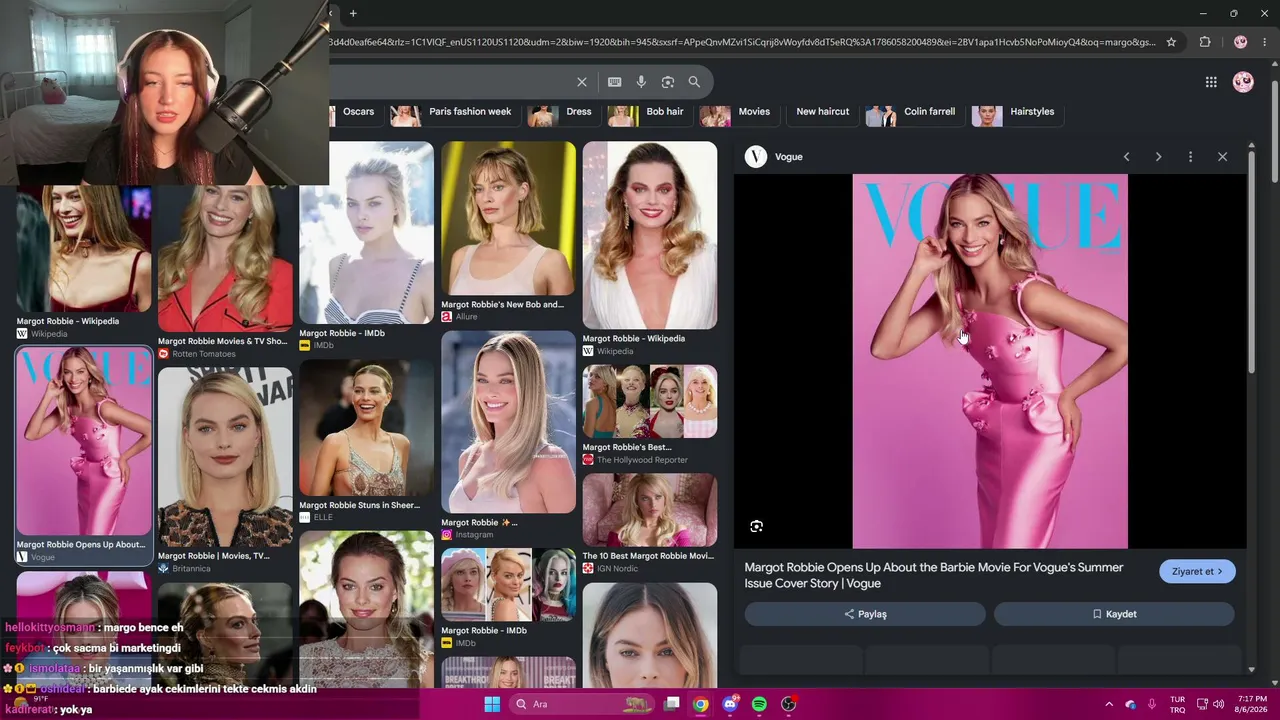Open Discord from the taskbar

(x=730, y=704)
